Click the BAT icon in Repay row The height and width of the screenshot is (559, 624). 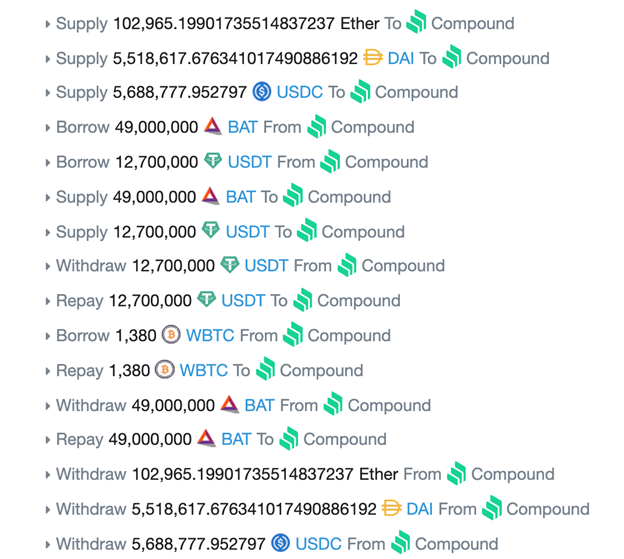pyautogui.click(x=207, y=439)
